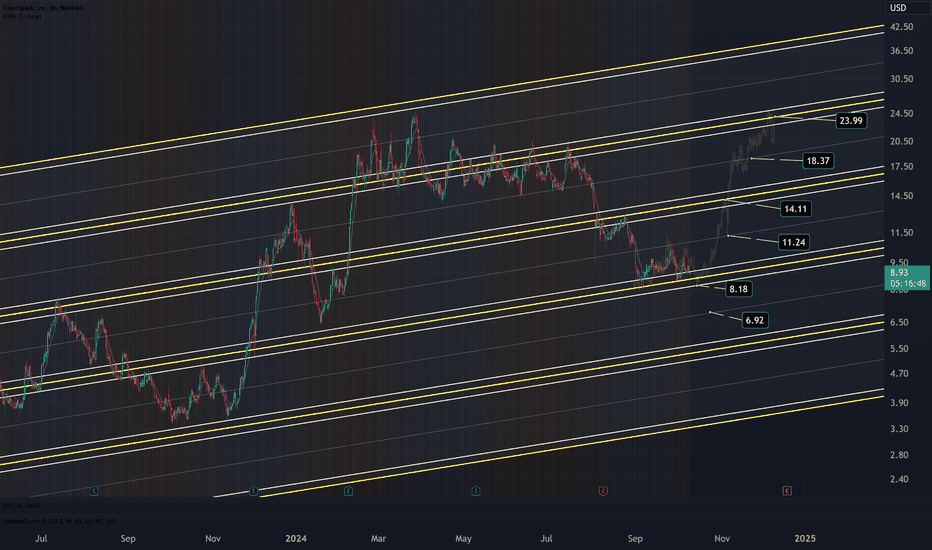Click 30.50 on the price scale

click(x=902, y=79)
